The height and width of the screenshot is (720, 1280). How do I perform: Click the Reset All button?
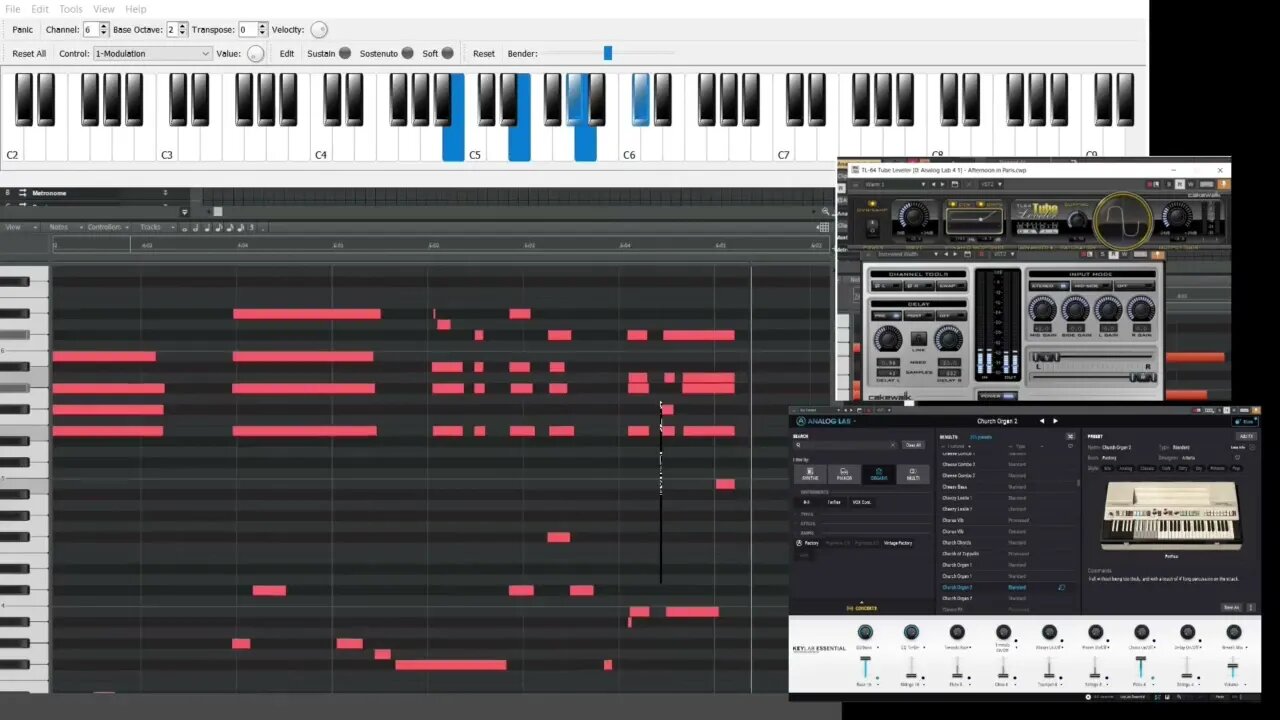point(29,54)
